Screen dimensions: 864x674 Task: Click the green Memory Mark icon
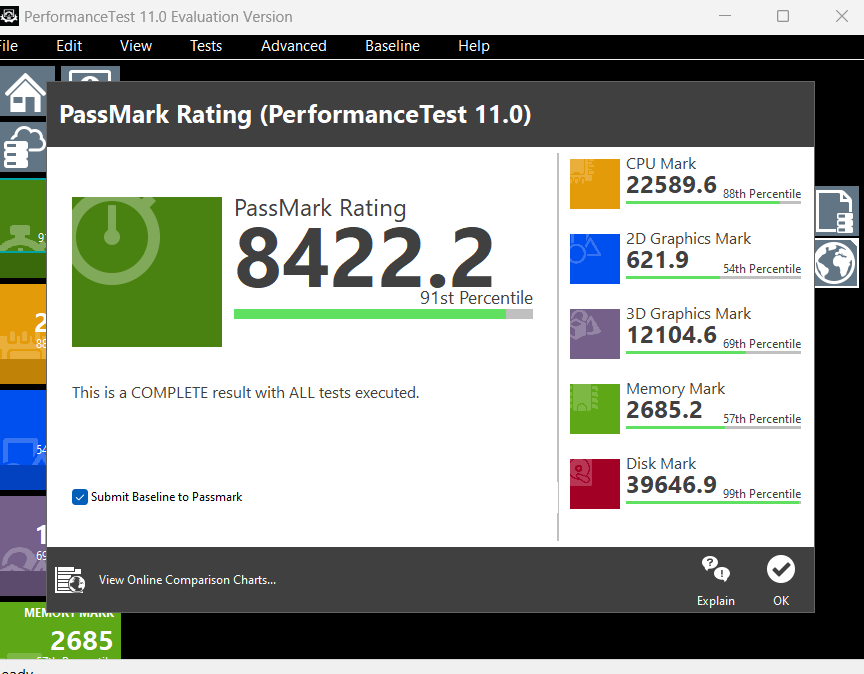point(595,409)
